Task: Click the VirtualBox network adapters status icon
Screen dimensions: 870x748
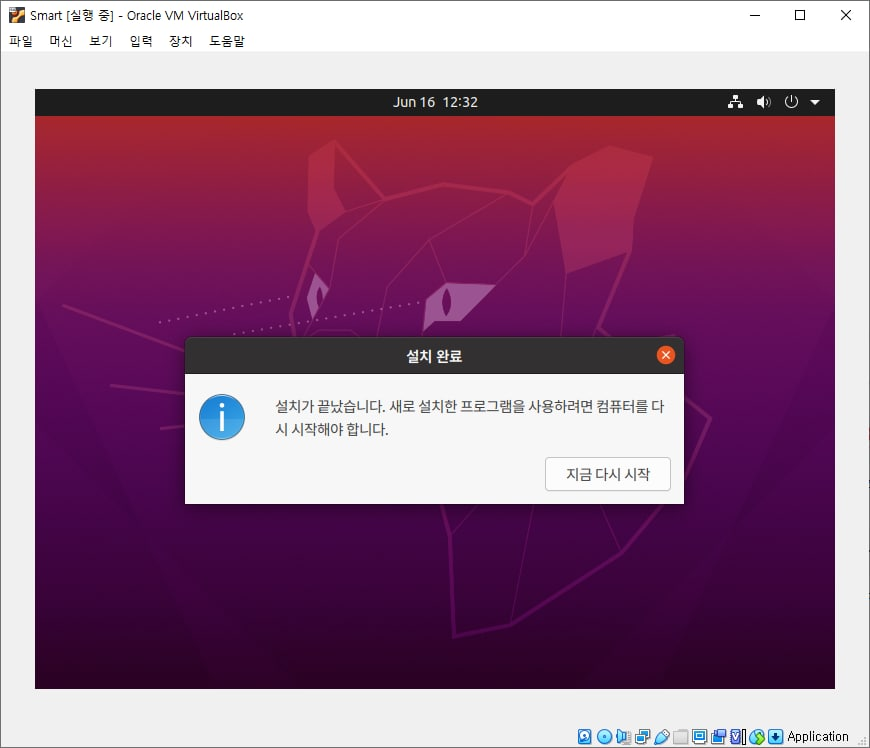Action: [x=643, y=736]
